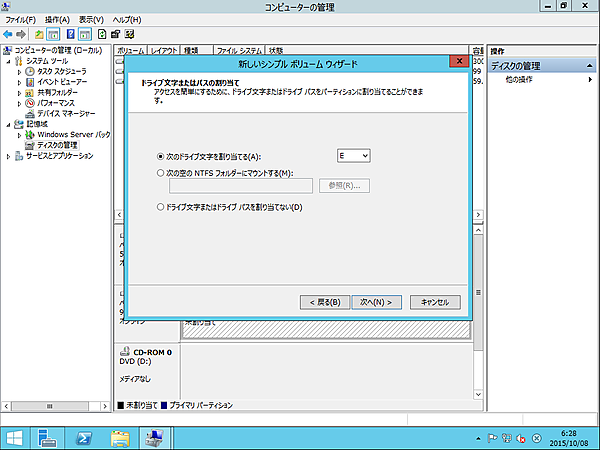Select Windows Server バックアップ tree node
Image resolution: width=600 pixels, height=450 pixels.
[73, 135]
